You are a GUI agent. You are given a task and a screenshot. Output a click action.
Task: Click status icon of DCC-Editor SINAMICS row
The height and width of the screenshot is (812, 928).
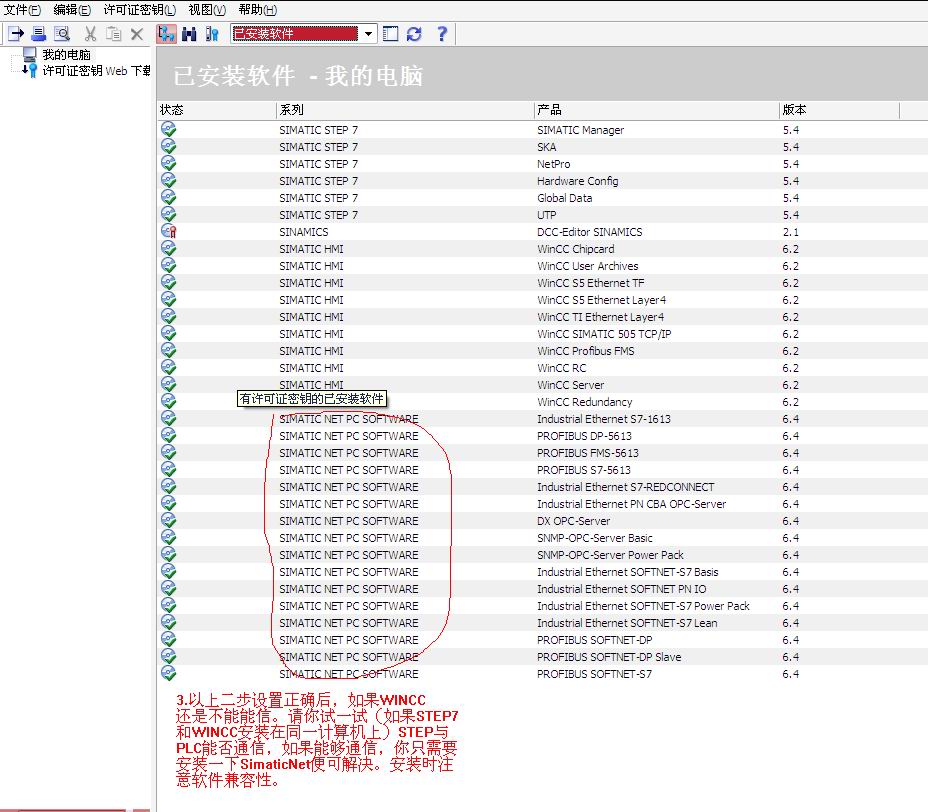(169, 231)
